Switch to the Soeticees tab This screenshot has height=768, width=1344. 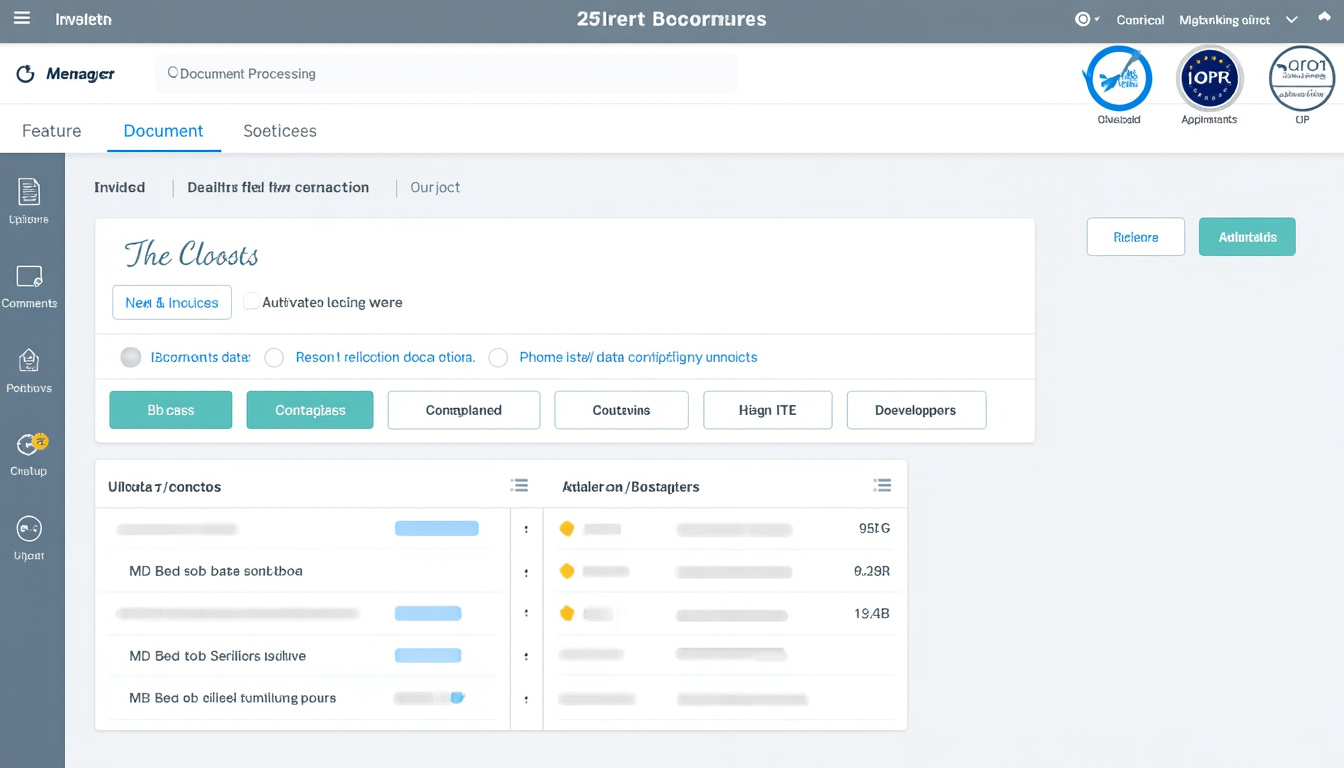[280, 131]
